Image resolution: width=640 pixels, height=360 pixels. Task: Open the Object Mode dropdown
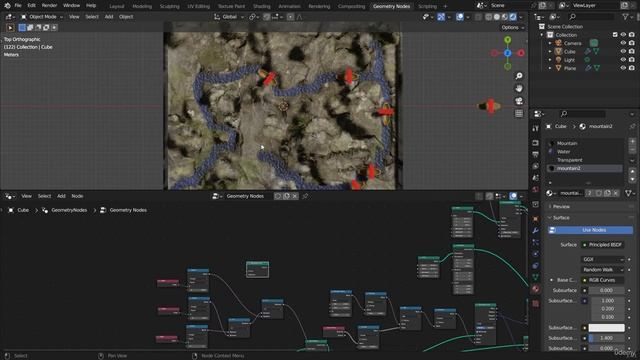(42, 17)
